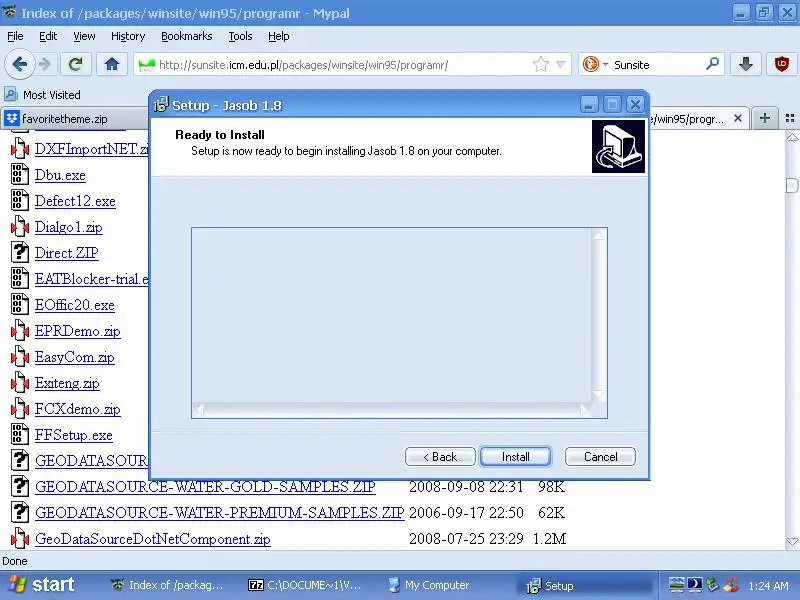The width and height of the screenshot is (800, 600).
Task: Open the EPRDemo.zip link
Action: pyautogui.click(x=78, y=331)
